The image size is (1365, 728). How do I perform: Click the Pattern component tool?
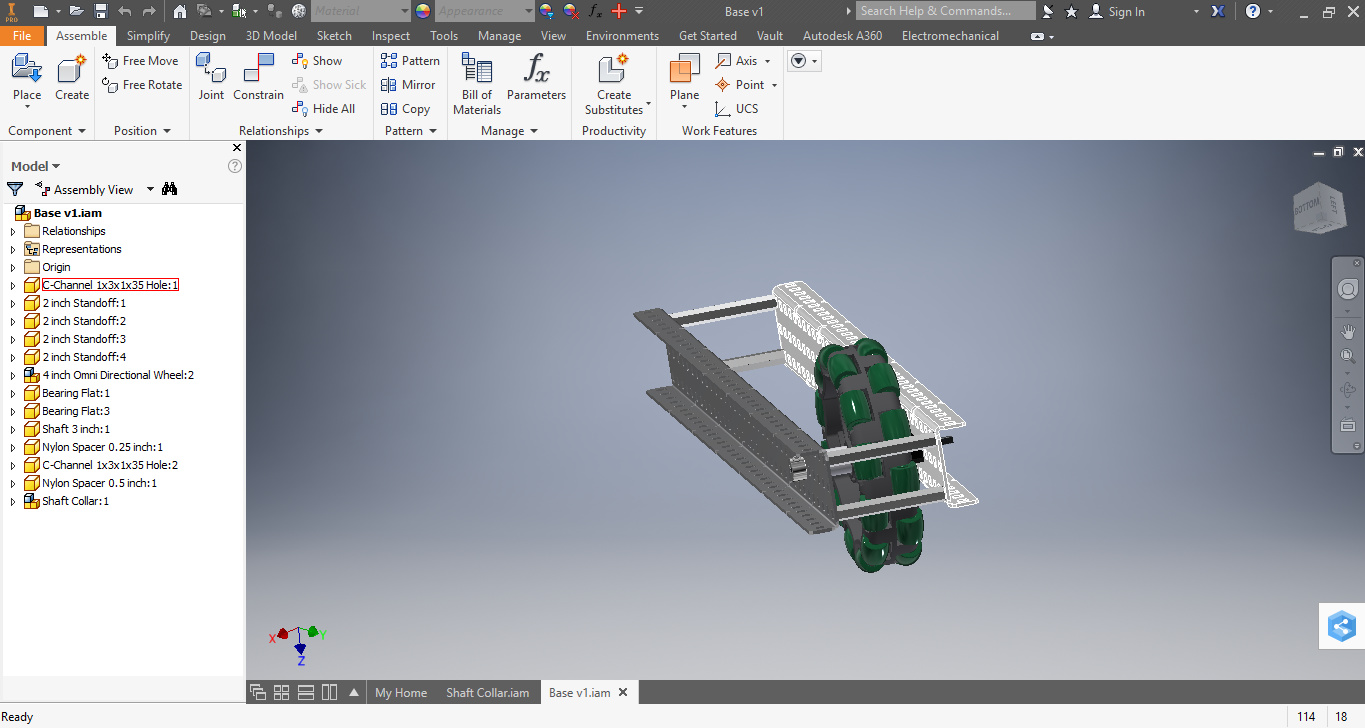pos(410,61)
